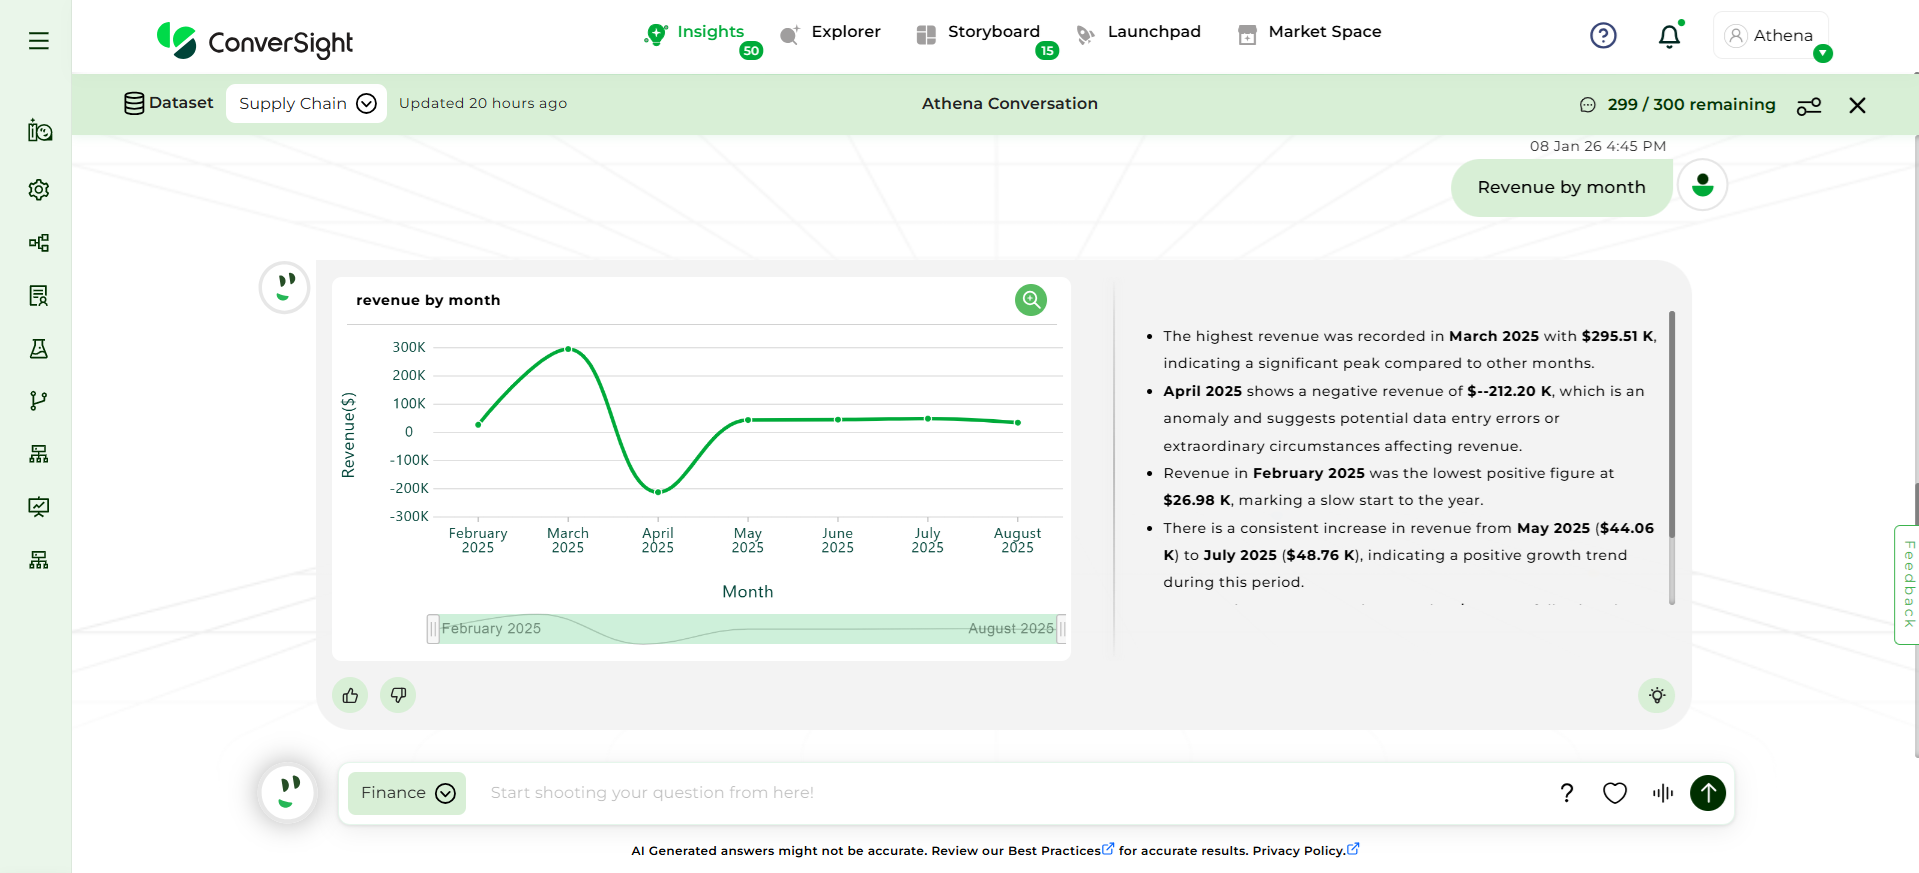Click the lightbulb insights icon
Viewport: 1919px width, 873px height.
tap(1656, 695)
